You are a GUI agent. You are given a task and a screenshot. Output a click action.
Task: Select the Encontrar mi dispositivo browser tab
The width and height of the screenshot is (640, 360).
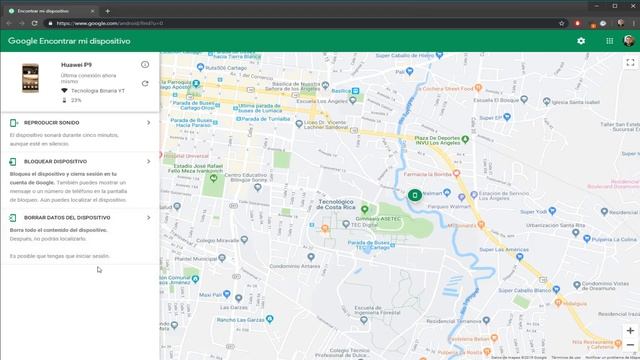51,11
